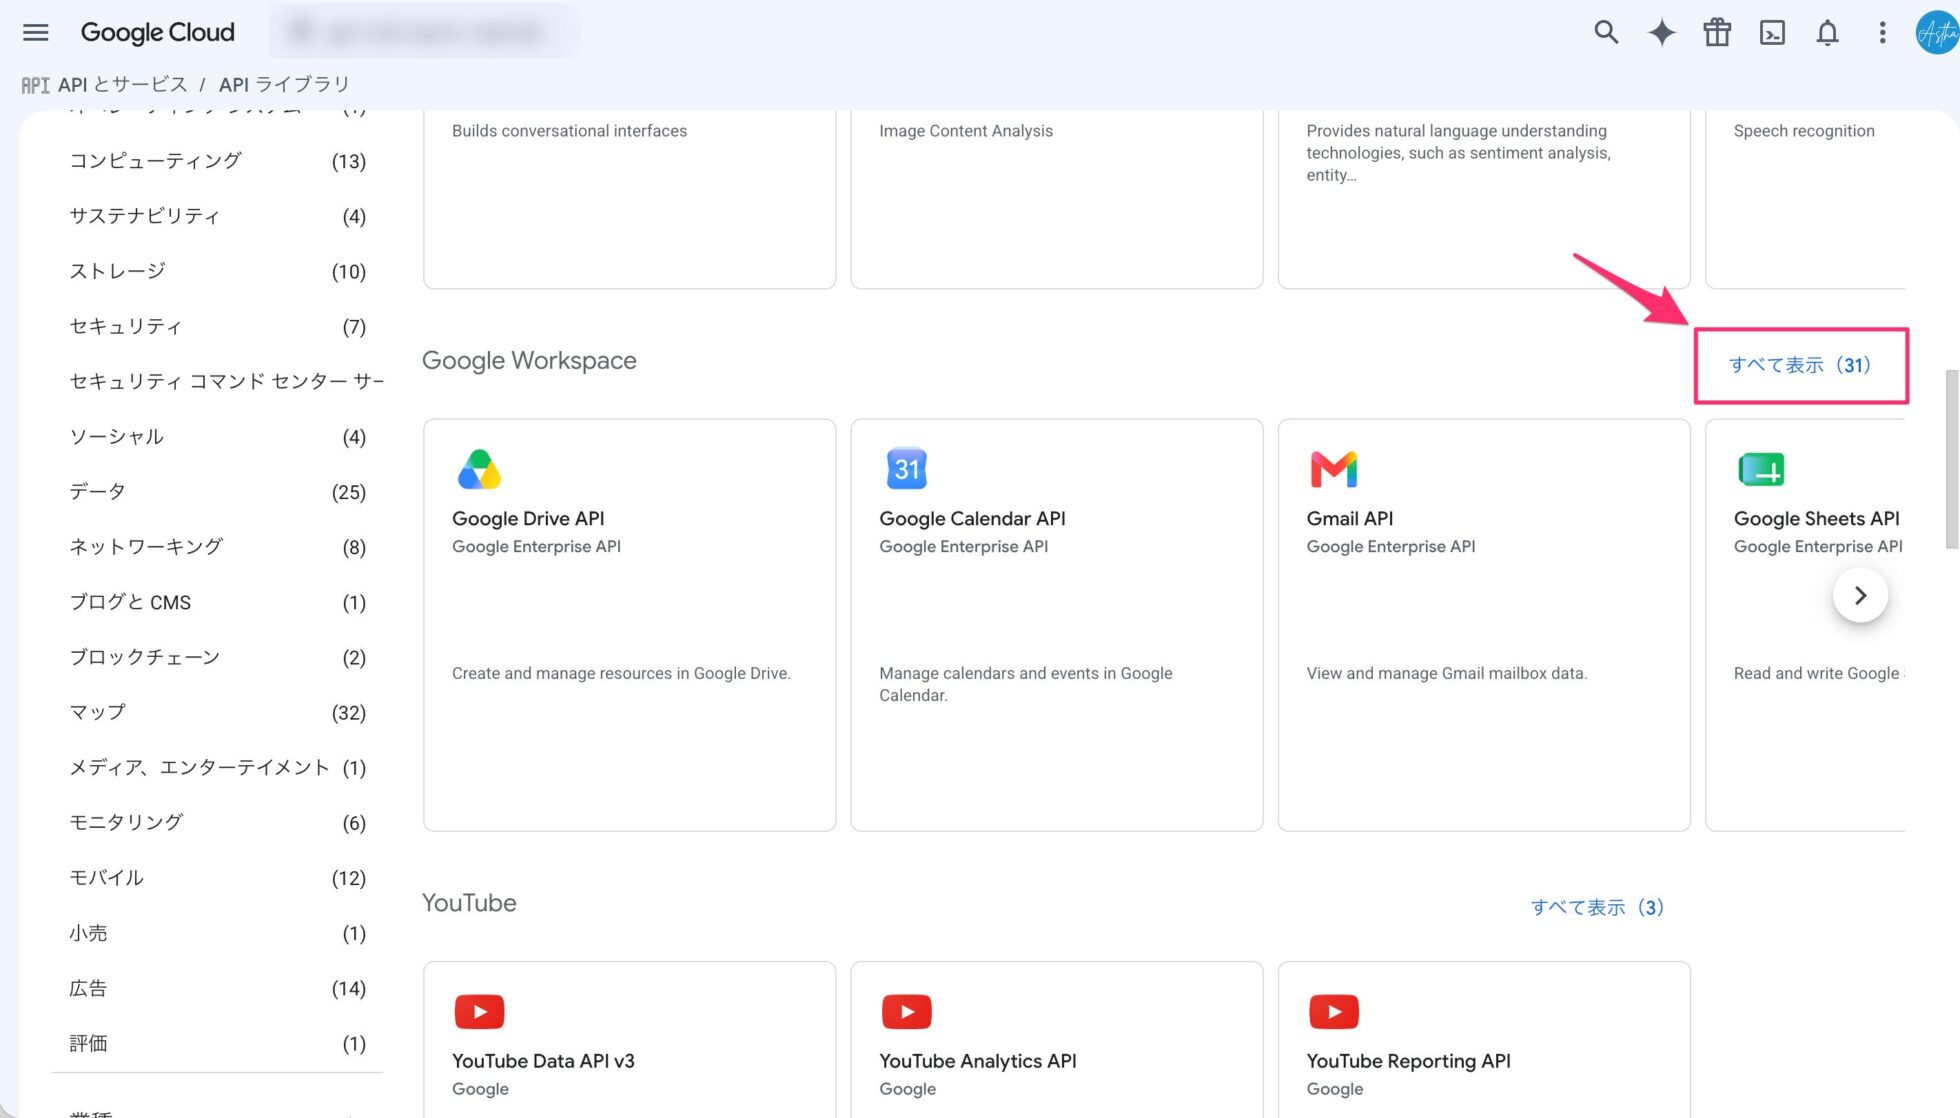Filter by ネットワーキング category
The width and height of the screenshot is (1960, 1118).
[x=218, y=547]
